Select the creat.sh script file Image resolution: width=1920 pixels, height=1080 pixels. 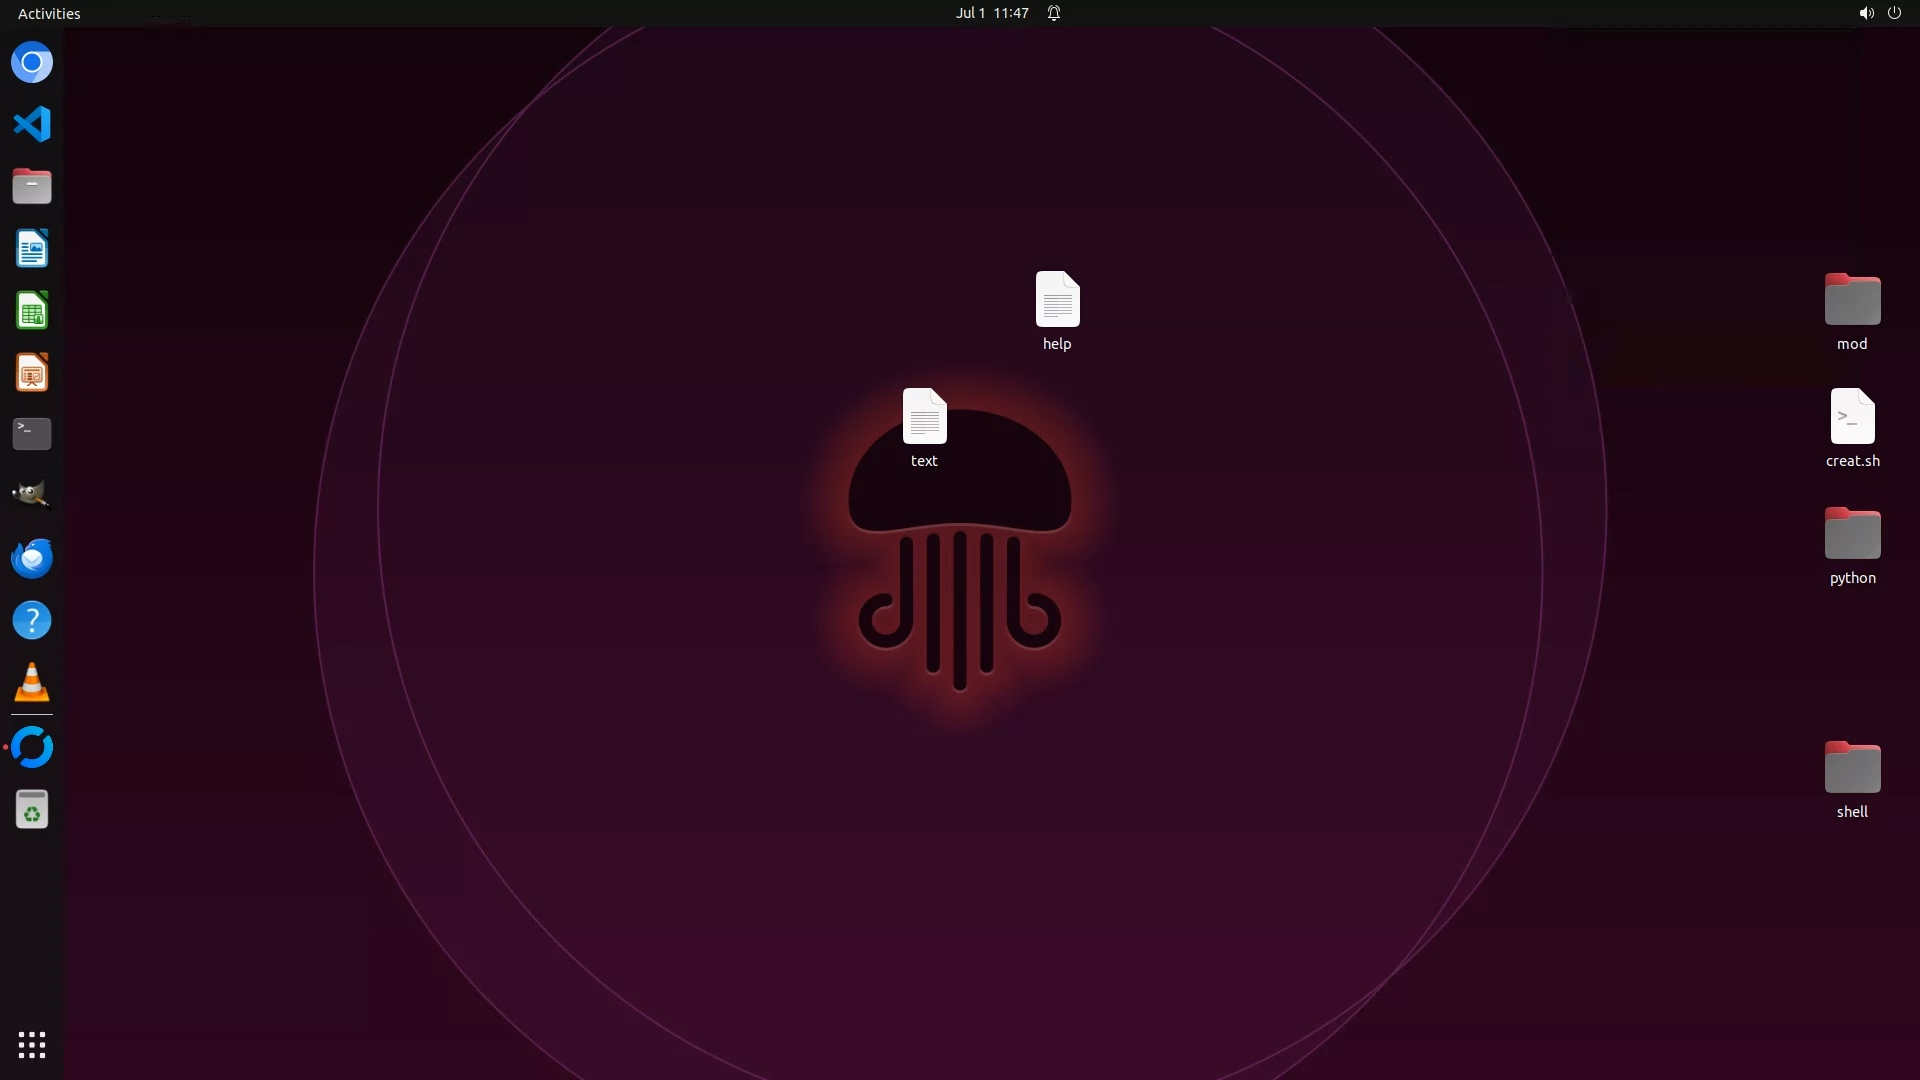(x=1852, y=417)
